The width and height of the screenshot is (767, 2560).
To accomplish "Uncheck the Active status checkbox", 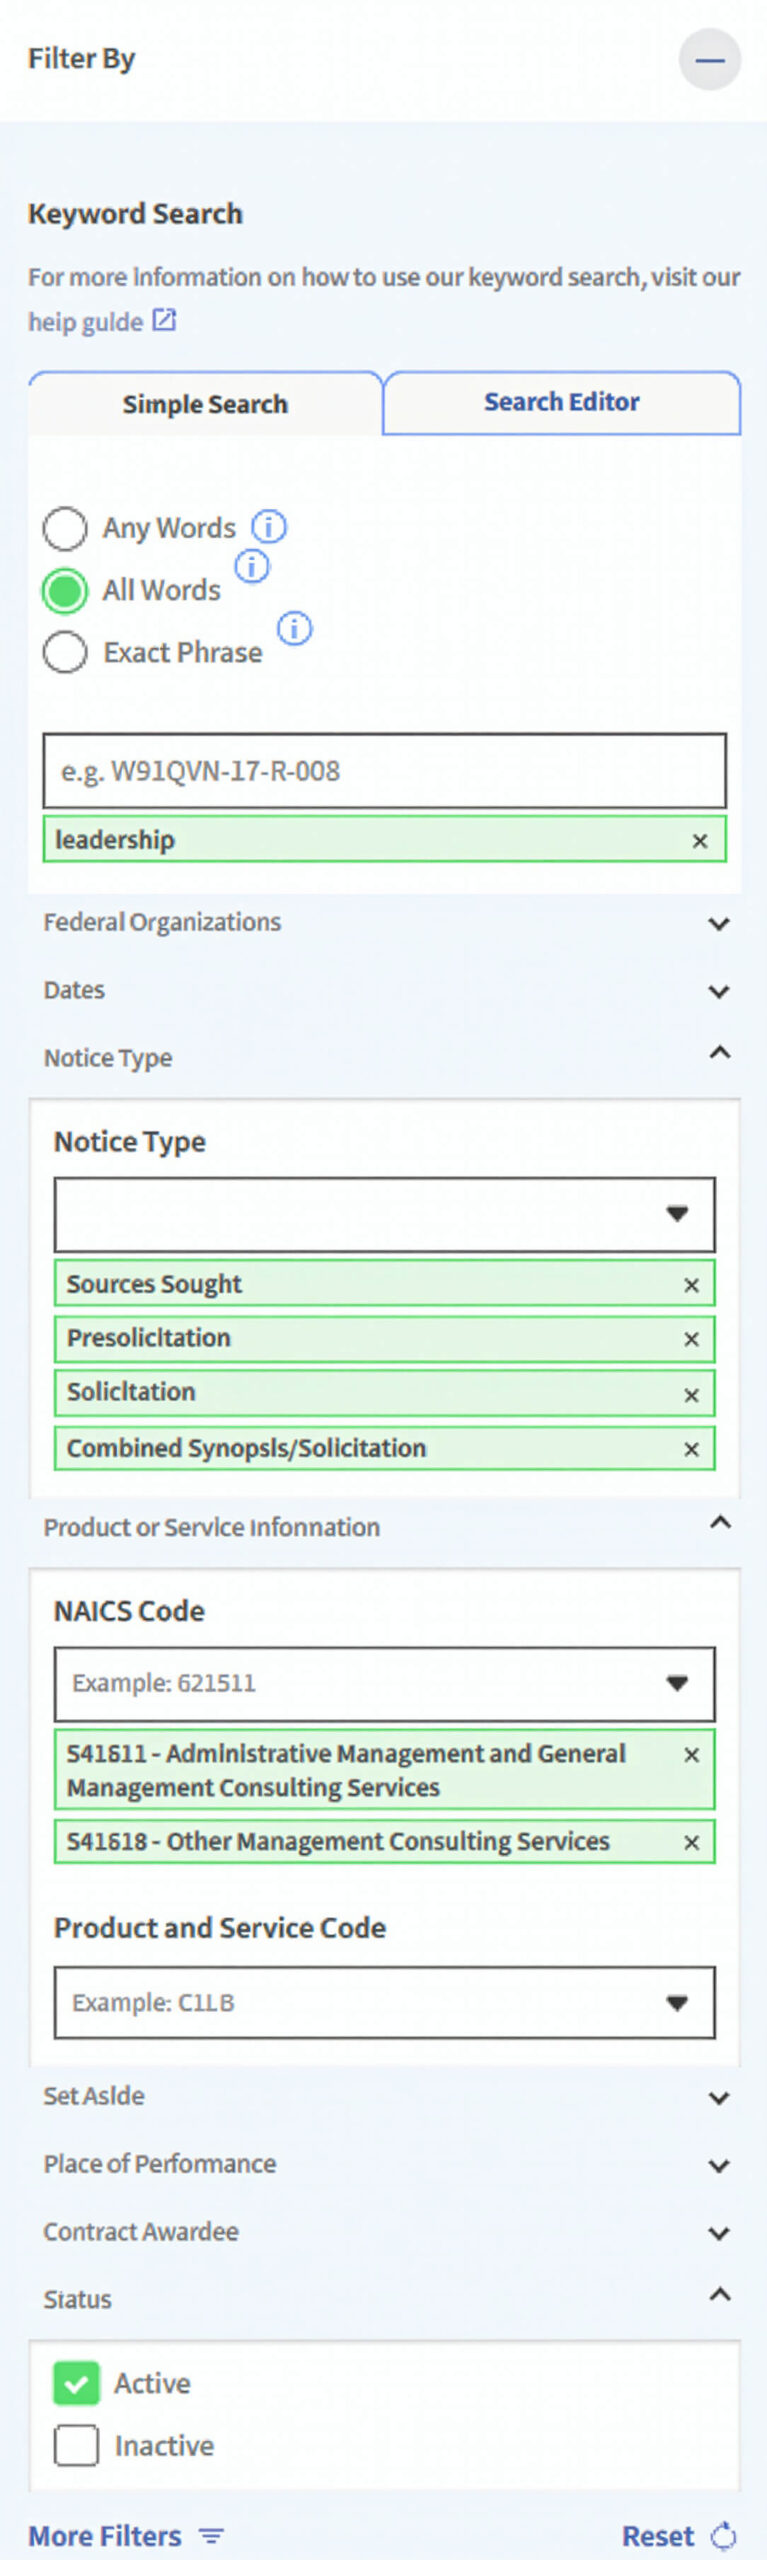I will 77,2383.
